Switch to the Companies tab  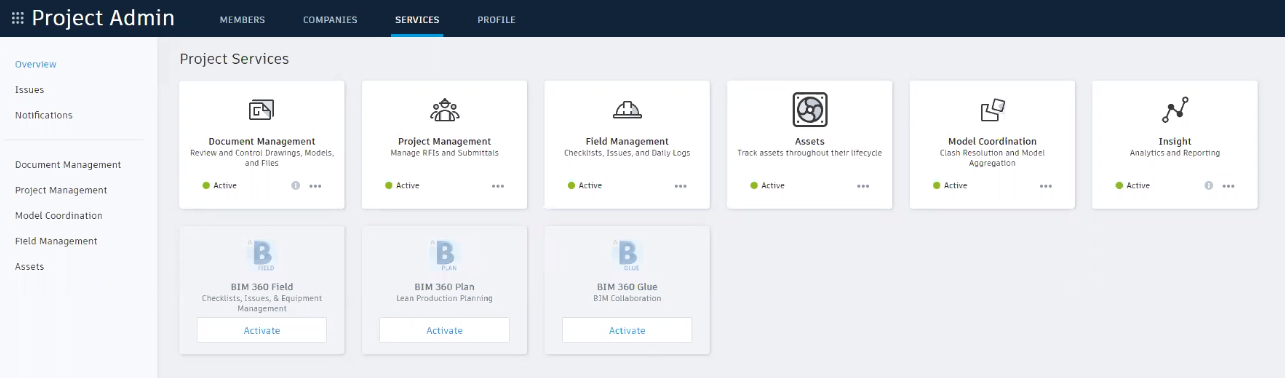[x=330, y=19]
